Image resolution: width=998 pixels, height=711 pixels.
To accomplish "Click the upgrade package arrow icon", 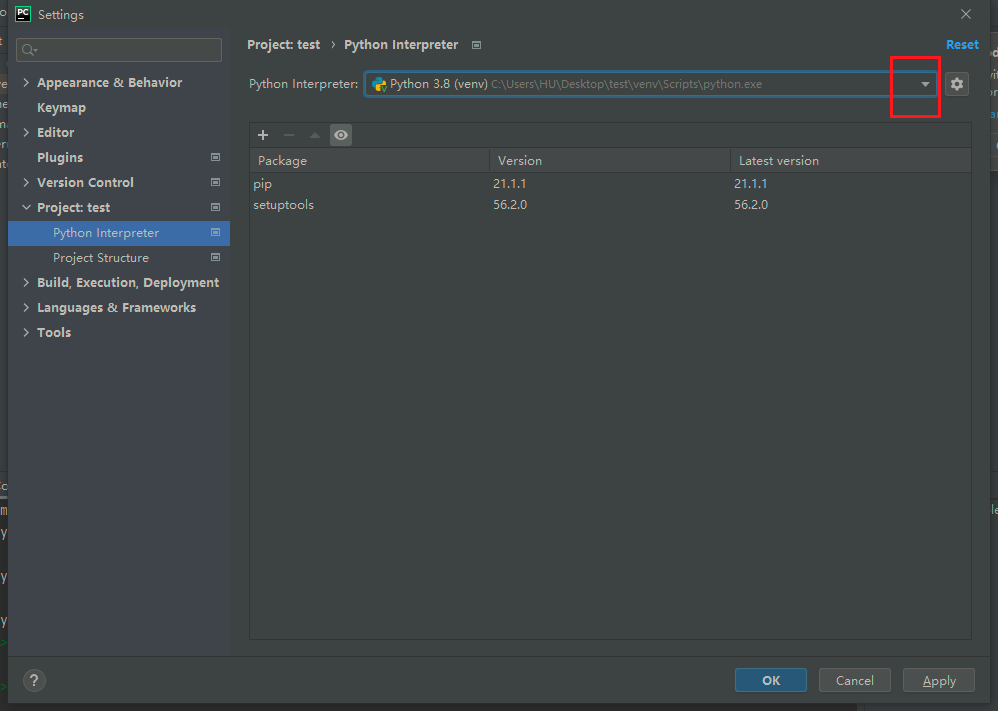I will [x=314, y=135].
